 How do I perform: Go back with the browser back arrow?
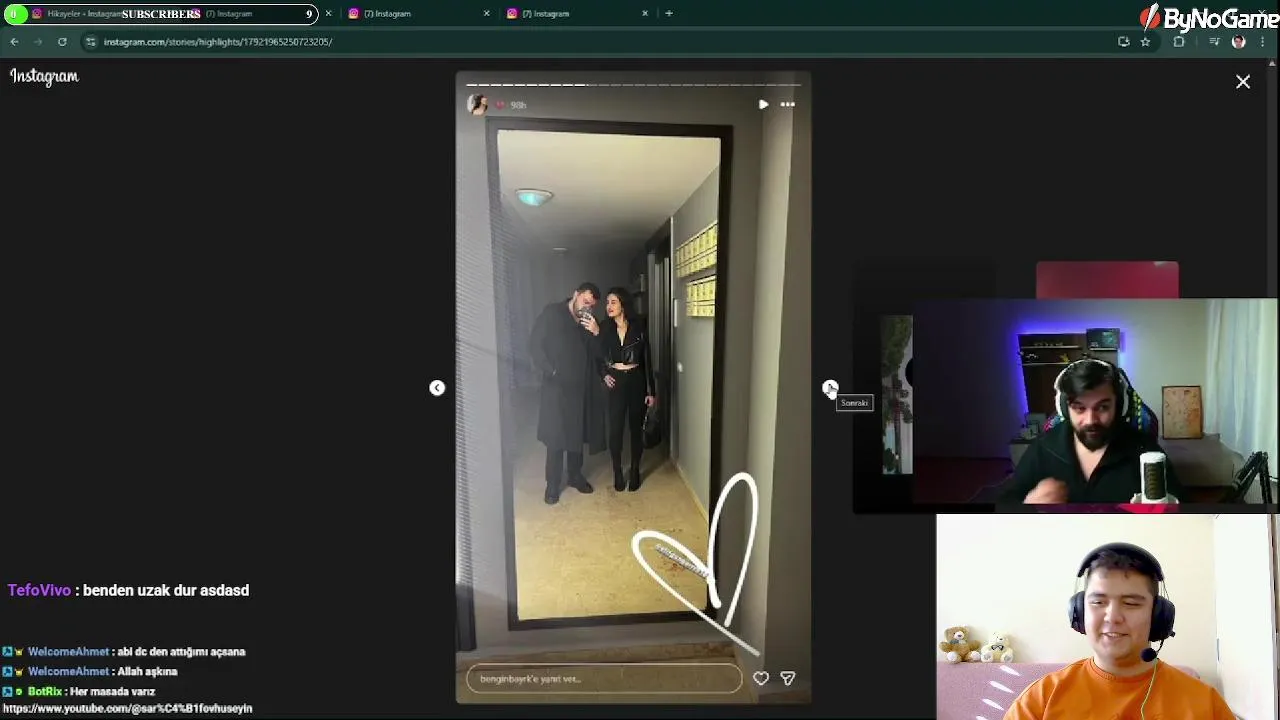coord(14,42)
